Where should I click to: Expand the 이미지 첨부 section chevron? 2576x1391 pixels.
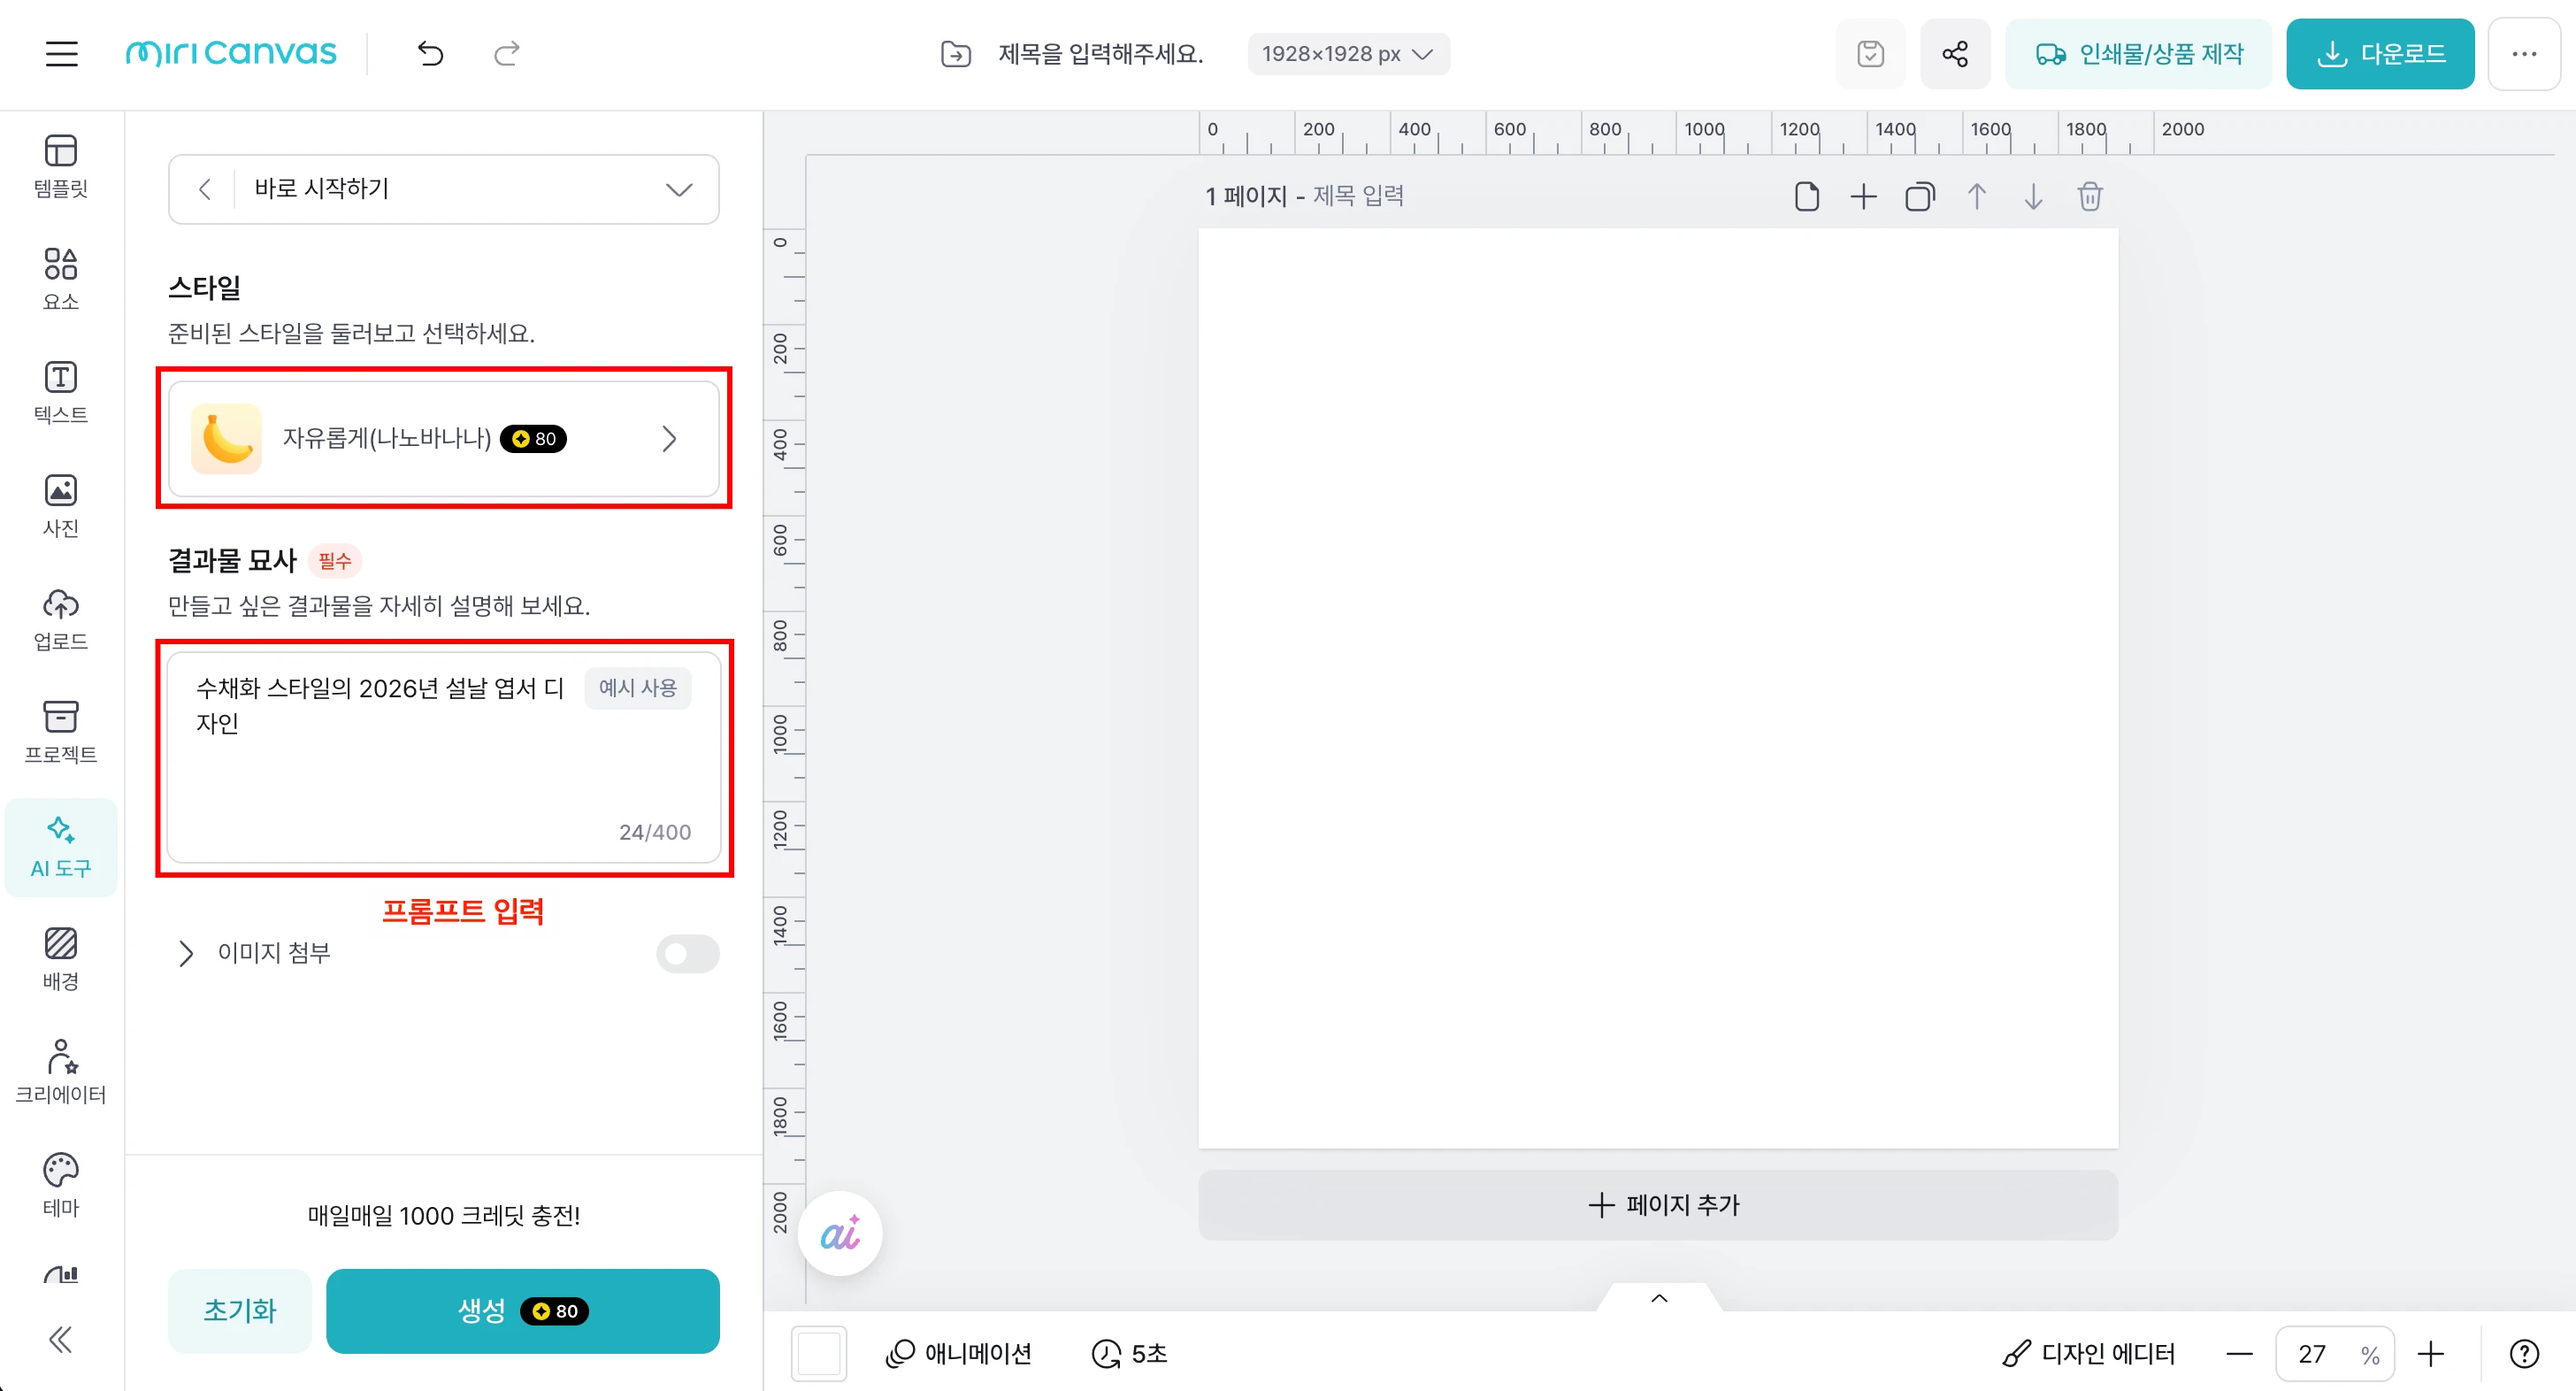pyautogui.click(x=186, y=953)
